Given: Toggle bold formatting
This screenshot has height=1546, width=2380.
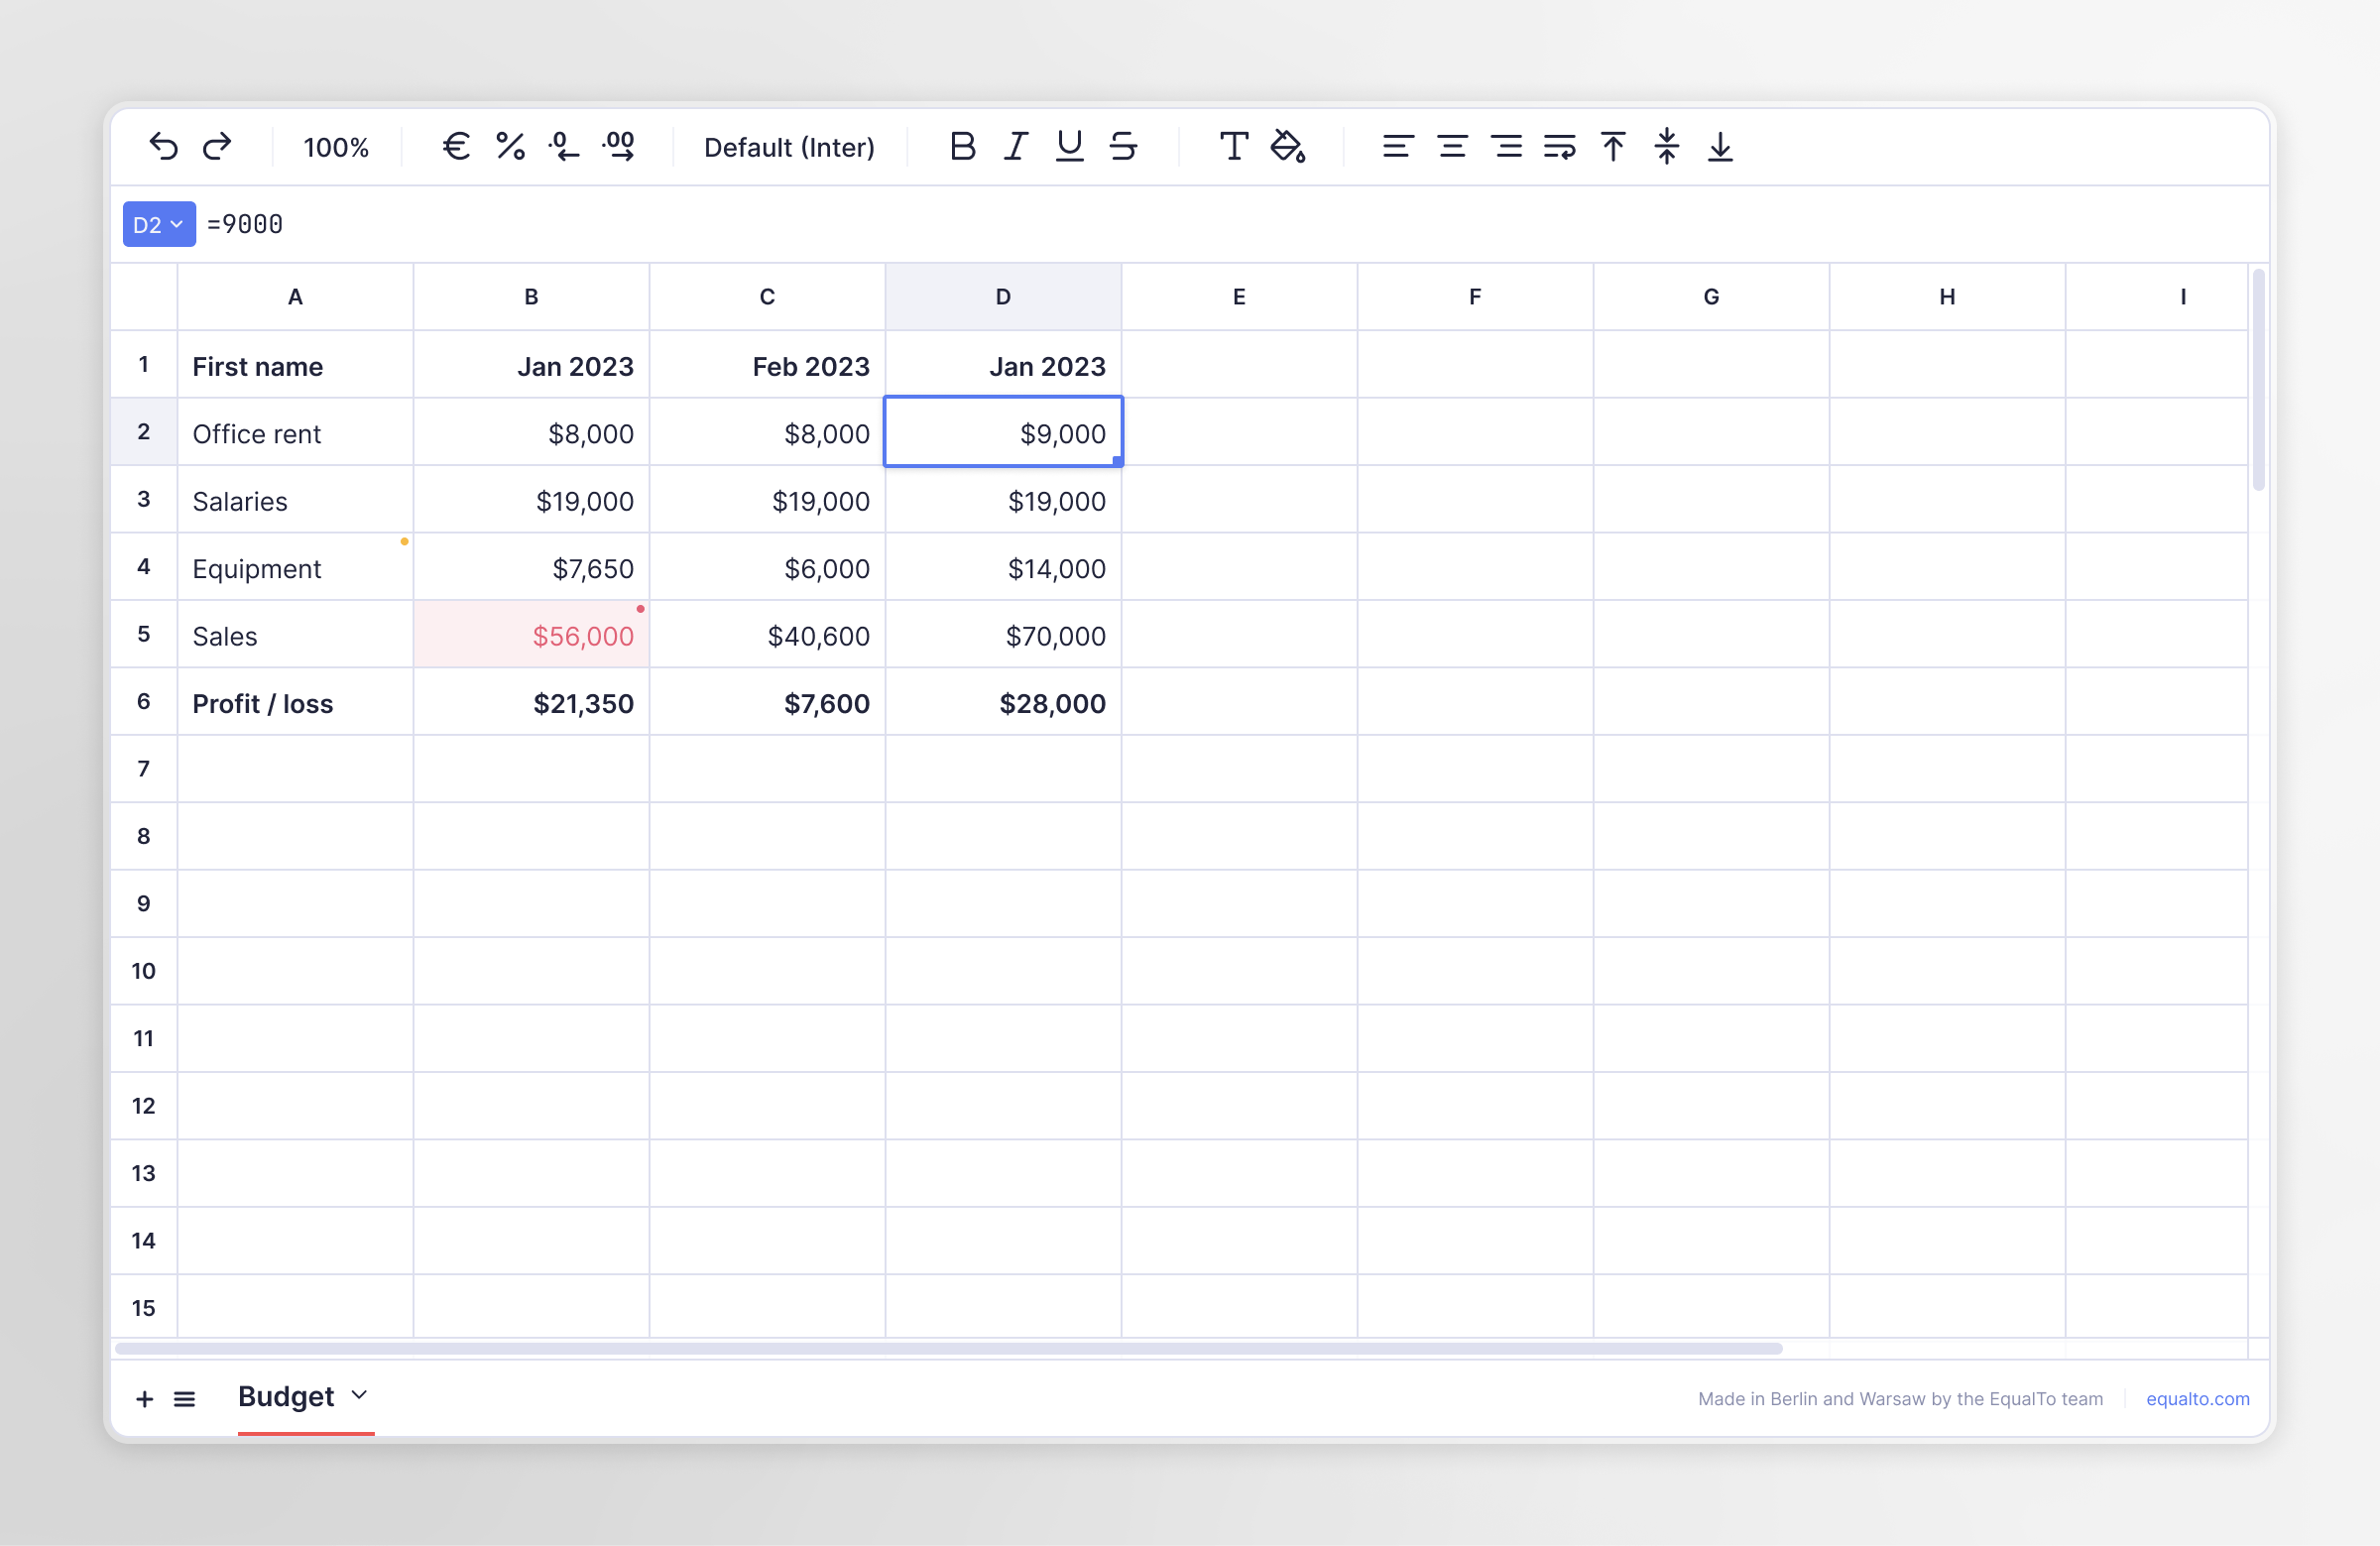Looking at the screenshot, I should (x=962, y=147).
